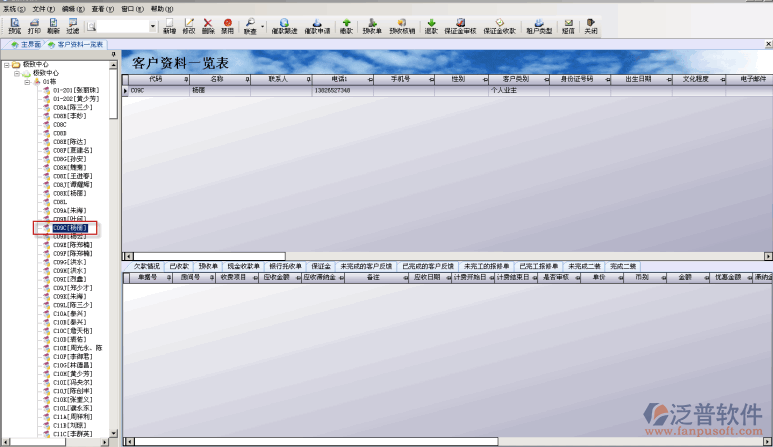The width and height of the screenshot is (773, 447).
Task: Click the 过滤 (filter) toolbar icon
Action: (73, 23)
